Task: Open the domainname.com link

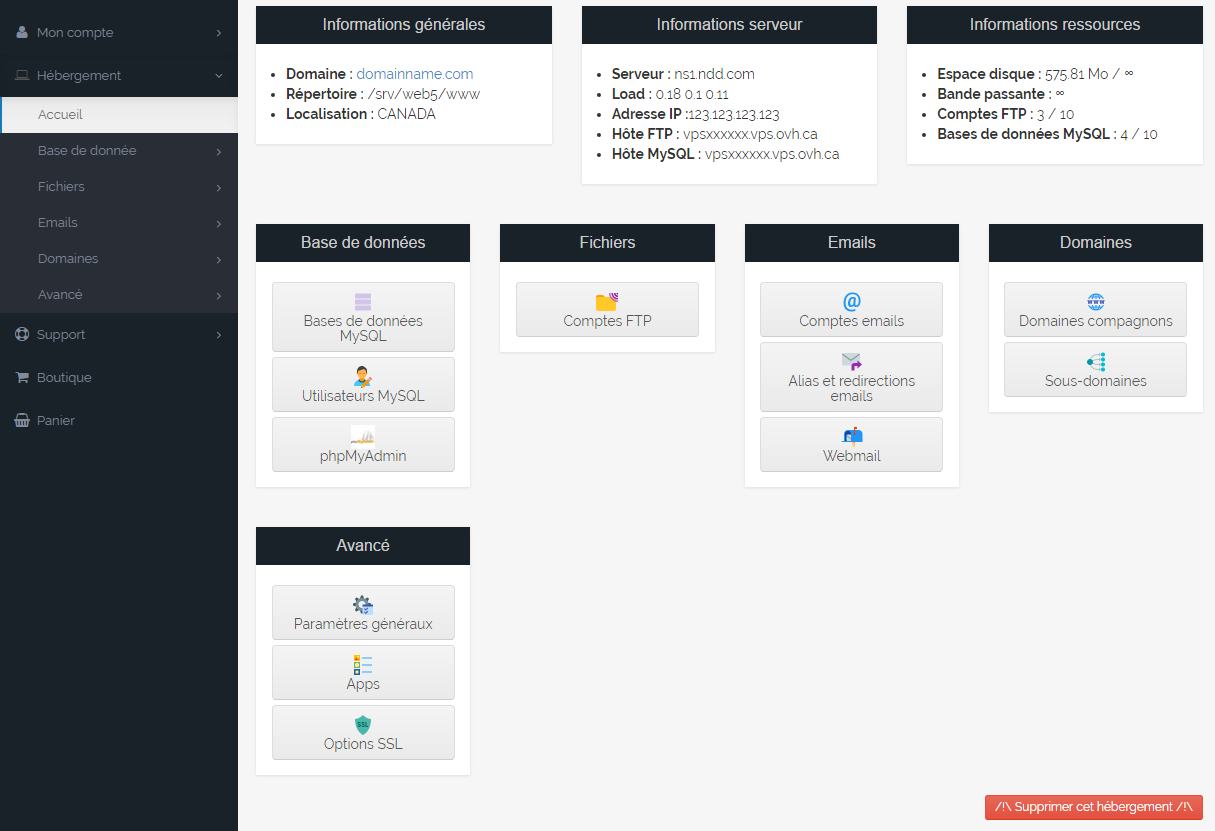Action: [415, 74]
